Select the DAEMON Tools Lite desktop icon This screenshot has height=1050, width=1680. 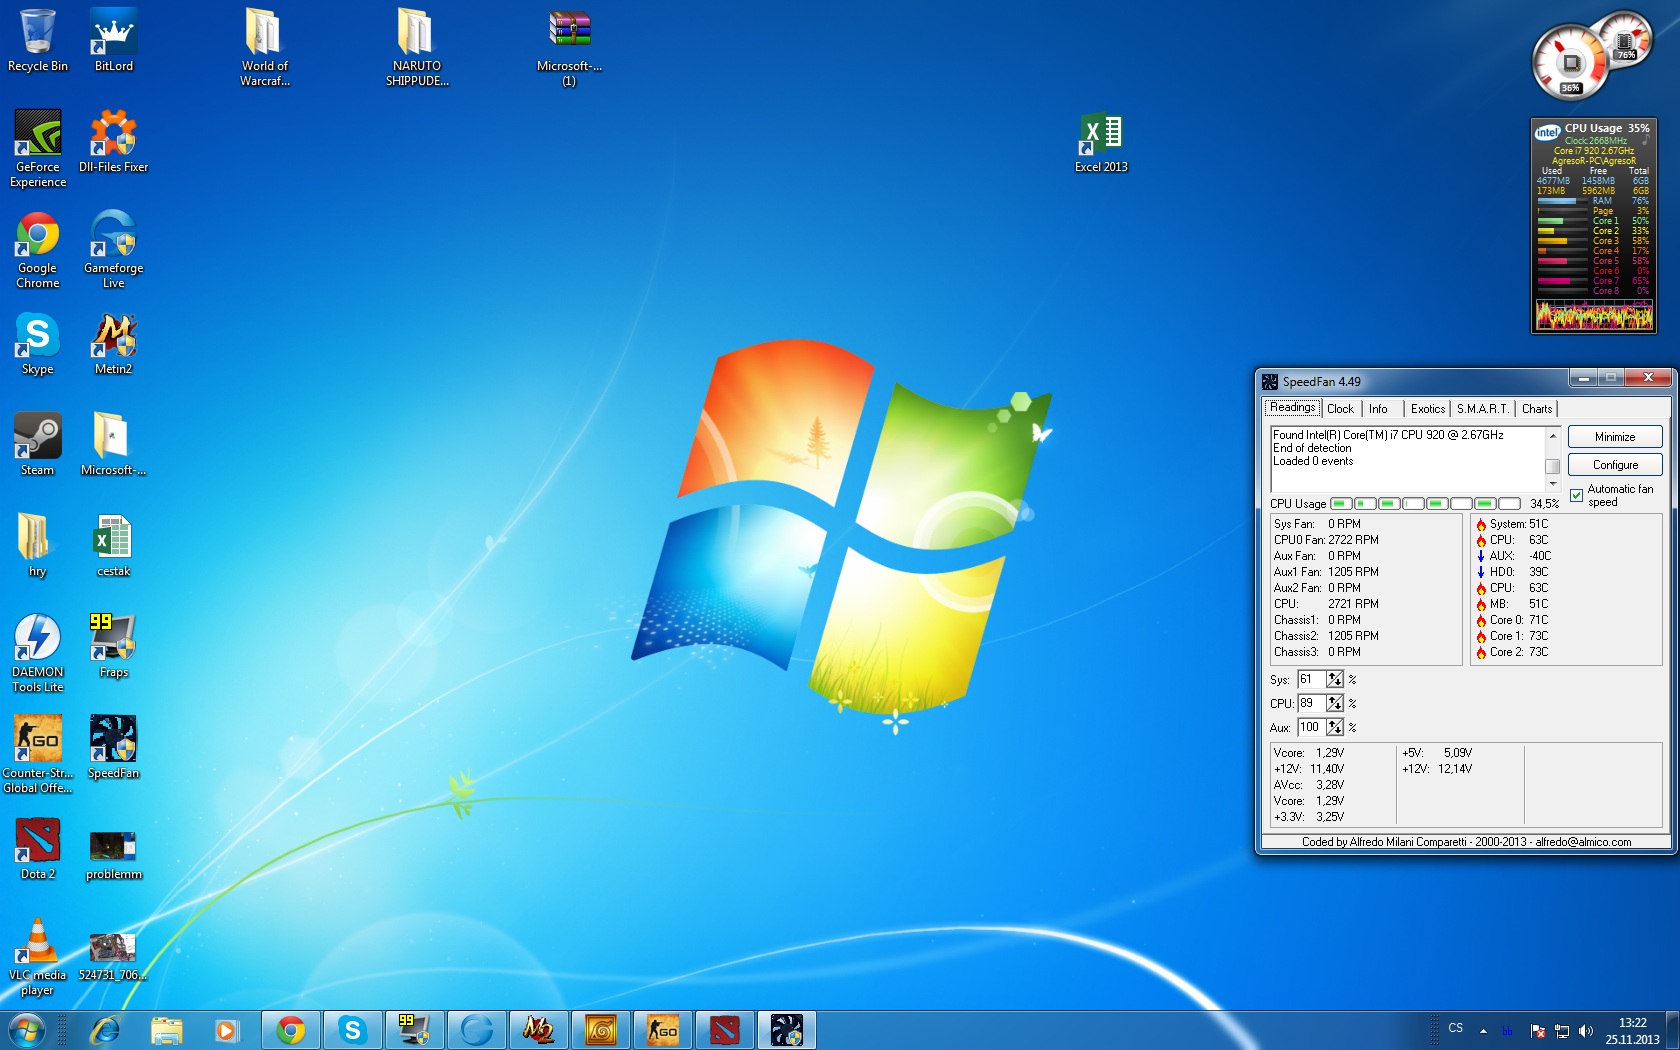[x=38, y=653]
